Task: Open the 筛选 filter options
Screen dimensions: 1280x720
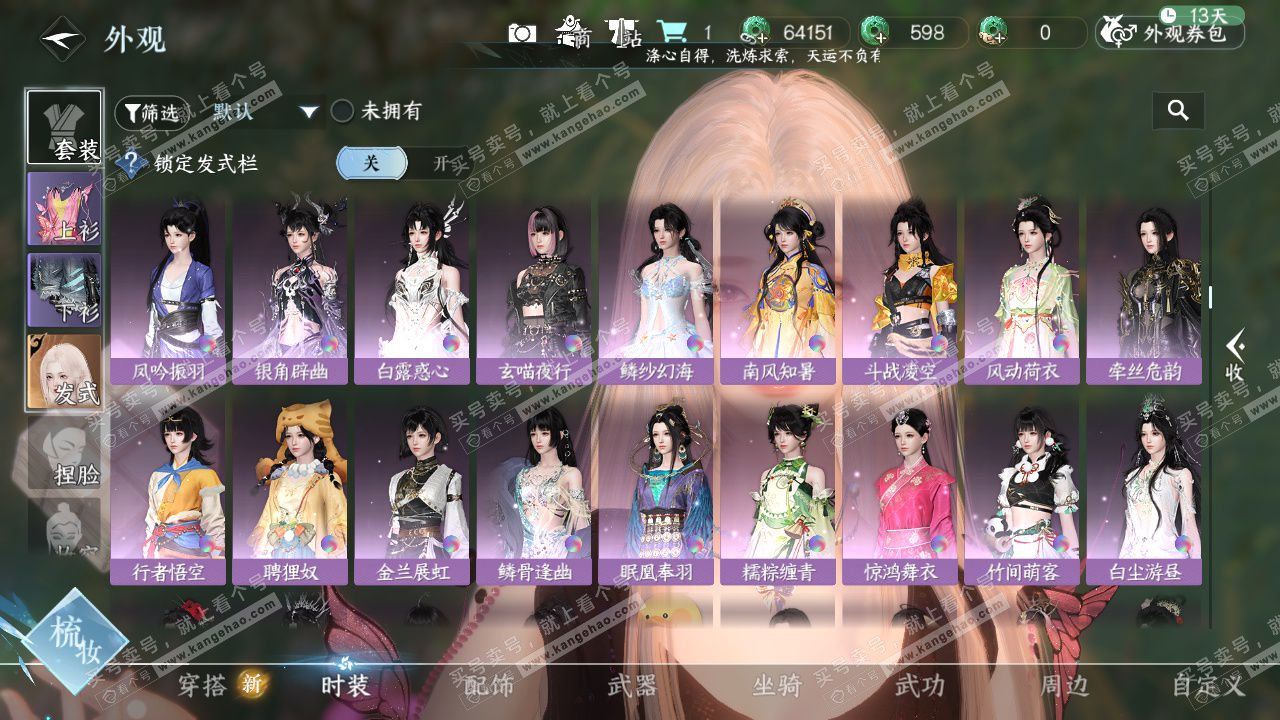Action: [x=150, y=113]
